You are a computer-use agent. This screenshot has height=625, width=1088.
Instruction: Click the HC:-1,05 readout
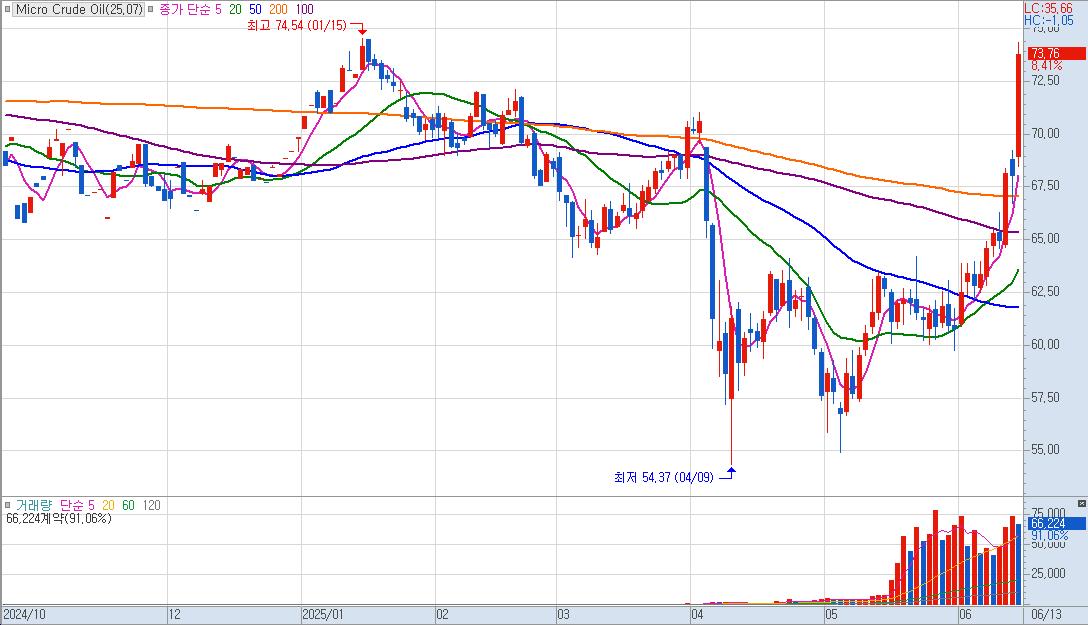click(1049, 21)
